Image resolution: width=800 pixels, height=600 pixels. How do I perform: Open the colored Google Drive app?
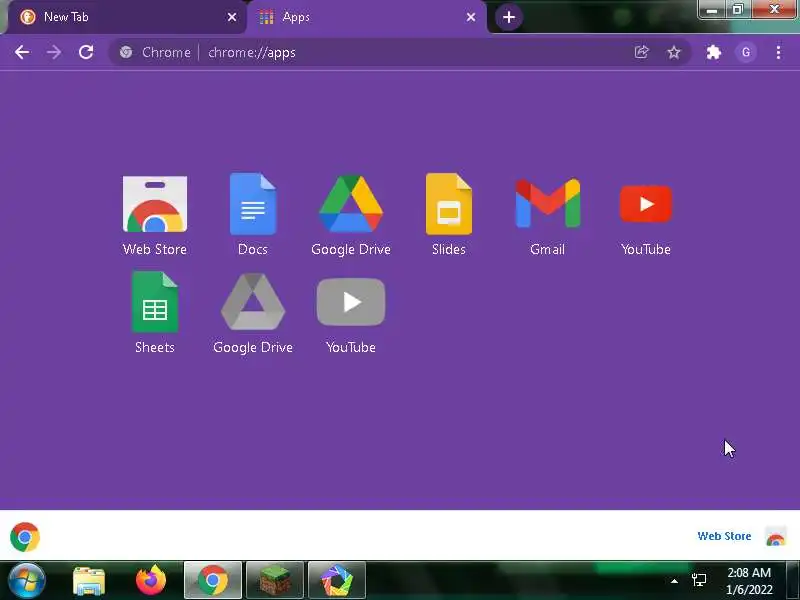click(x=351, y=214)
